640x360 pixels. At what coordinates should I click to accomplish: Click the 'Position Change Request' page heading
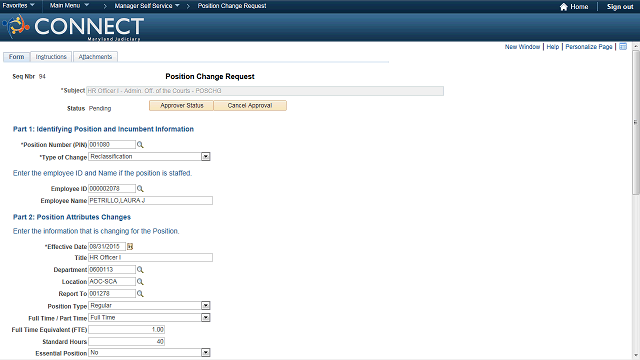[x=210, y=76]
